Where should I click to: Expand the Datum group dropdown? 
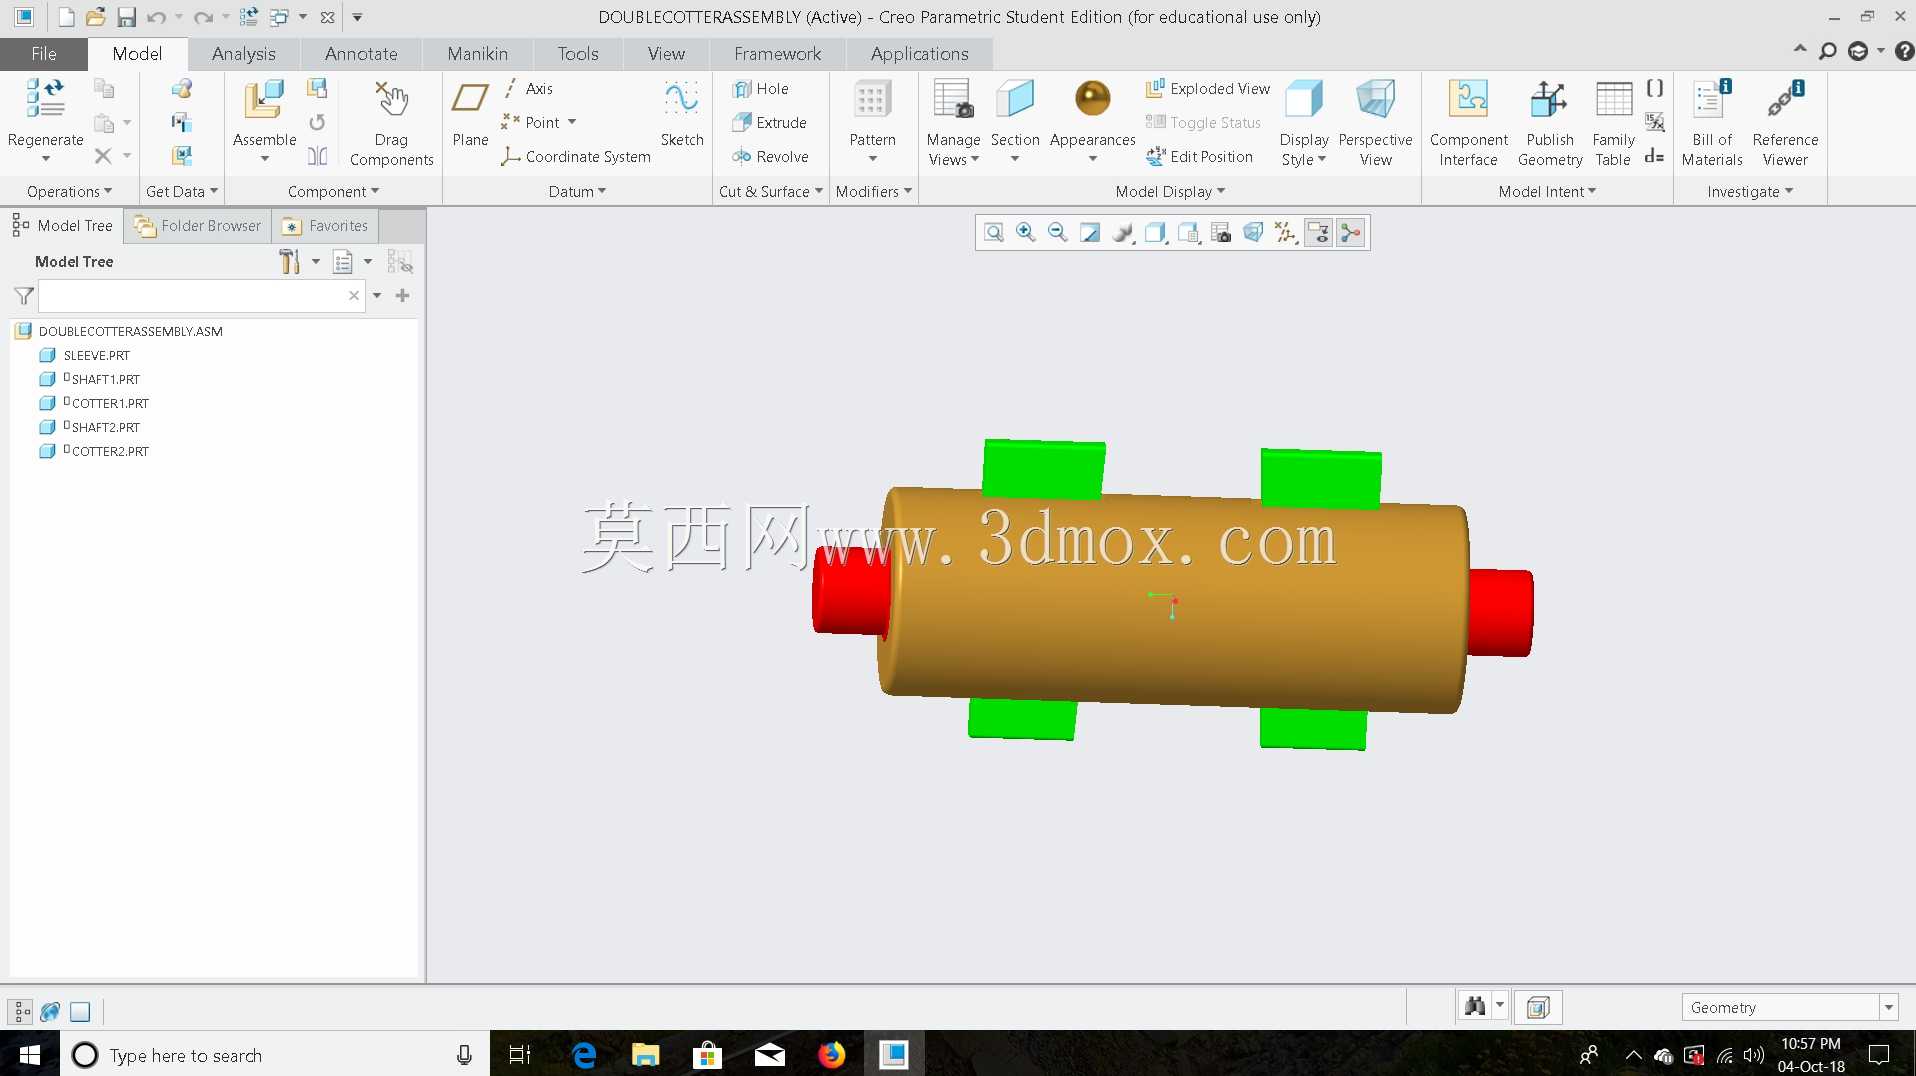pyautogui.click(x=577, y=192)
